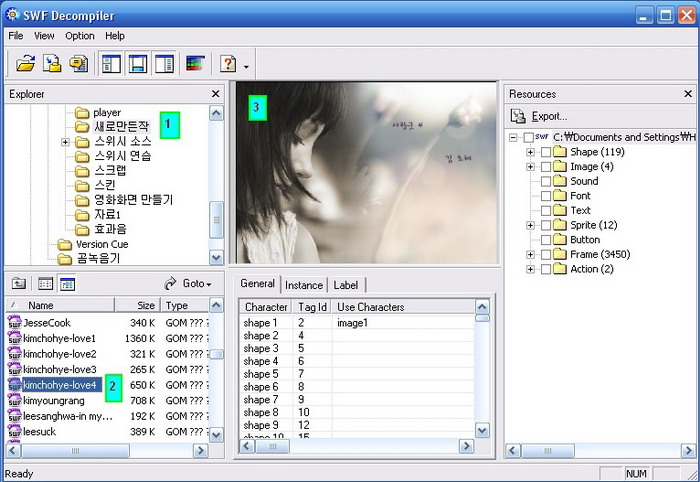
Task: Enable the Sprite (12) checkbox
Action: pos(546,225)
